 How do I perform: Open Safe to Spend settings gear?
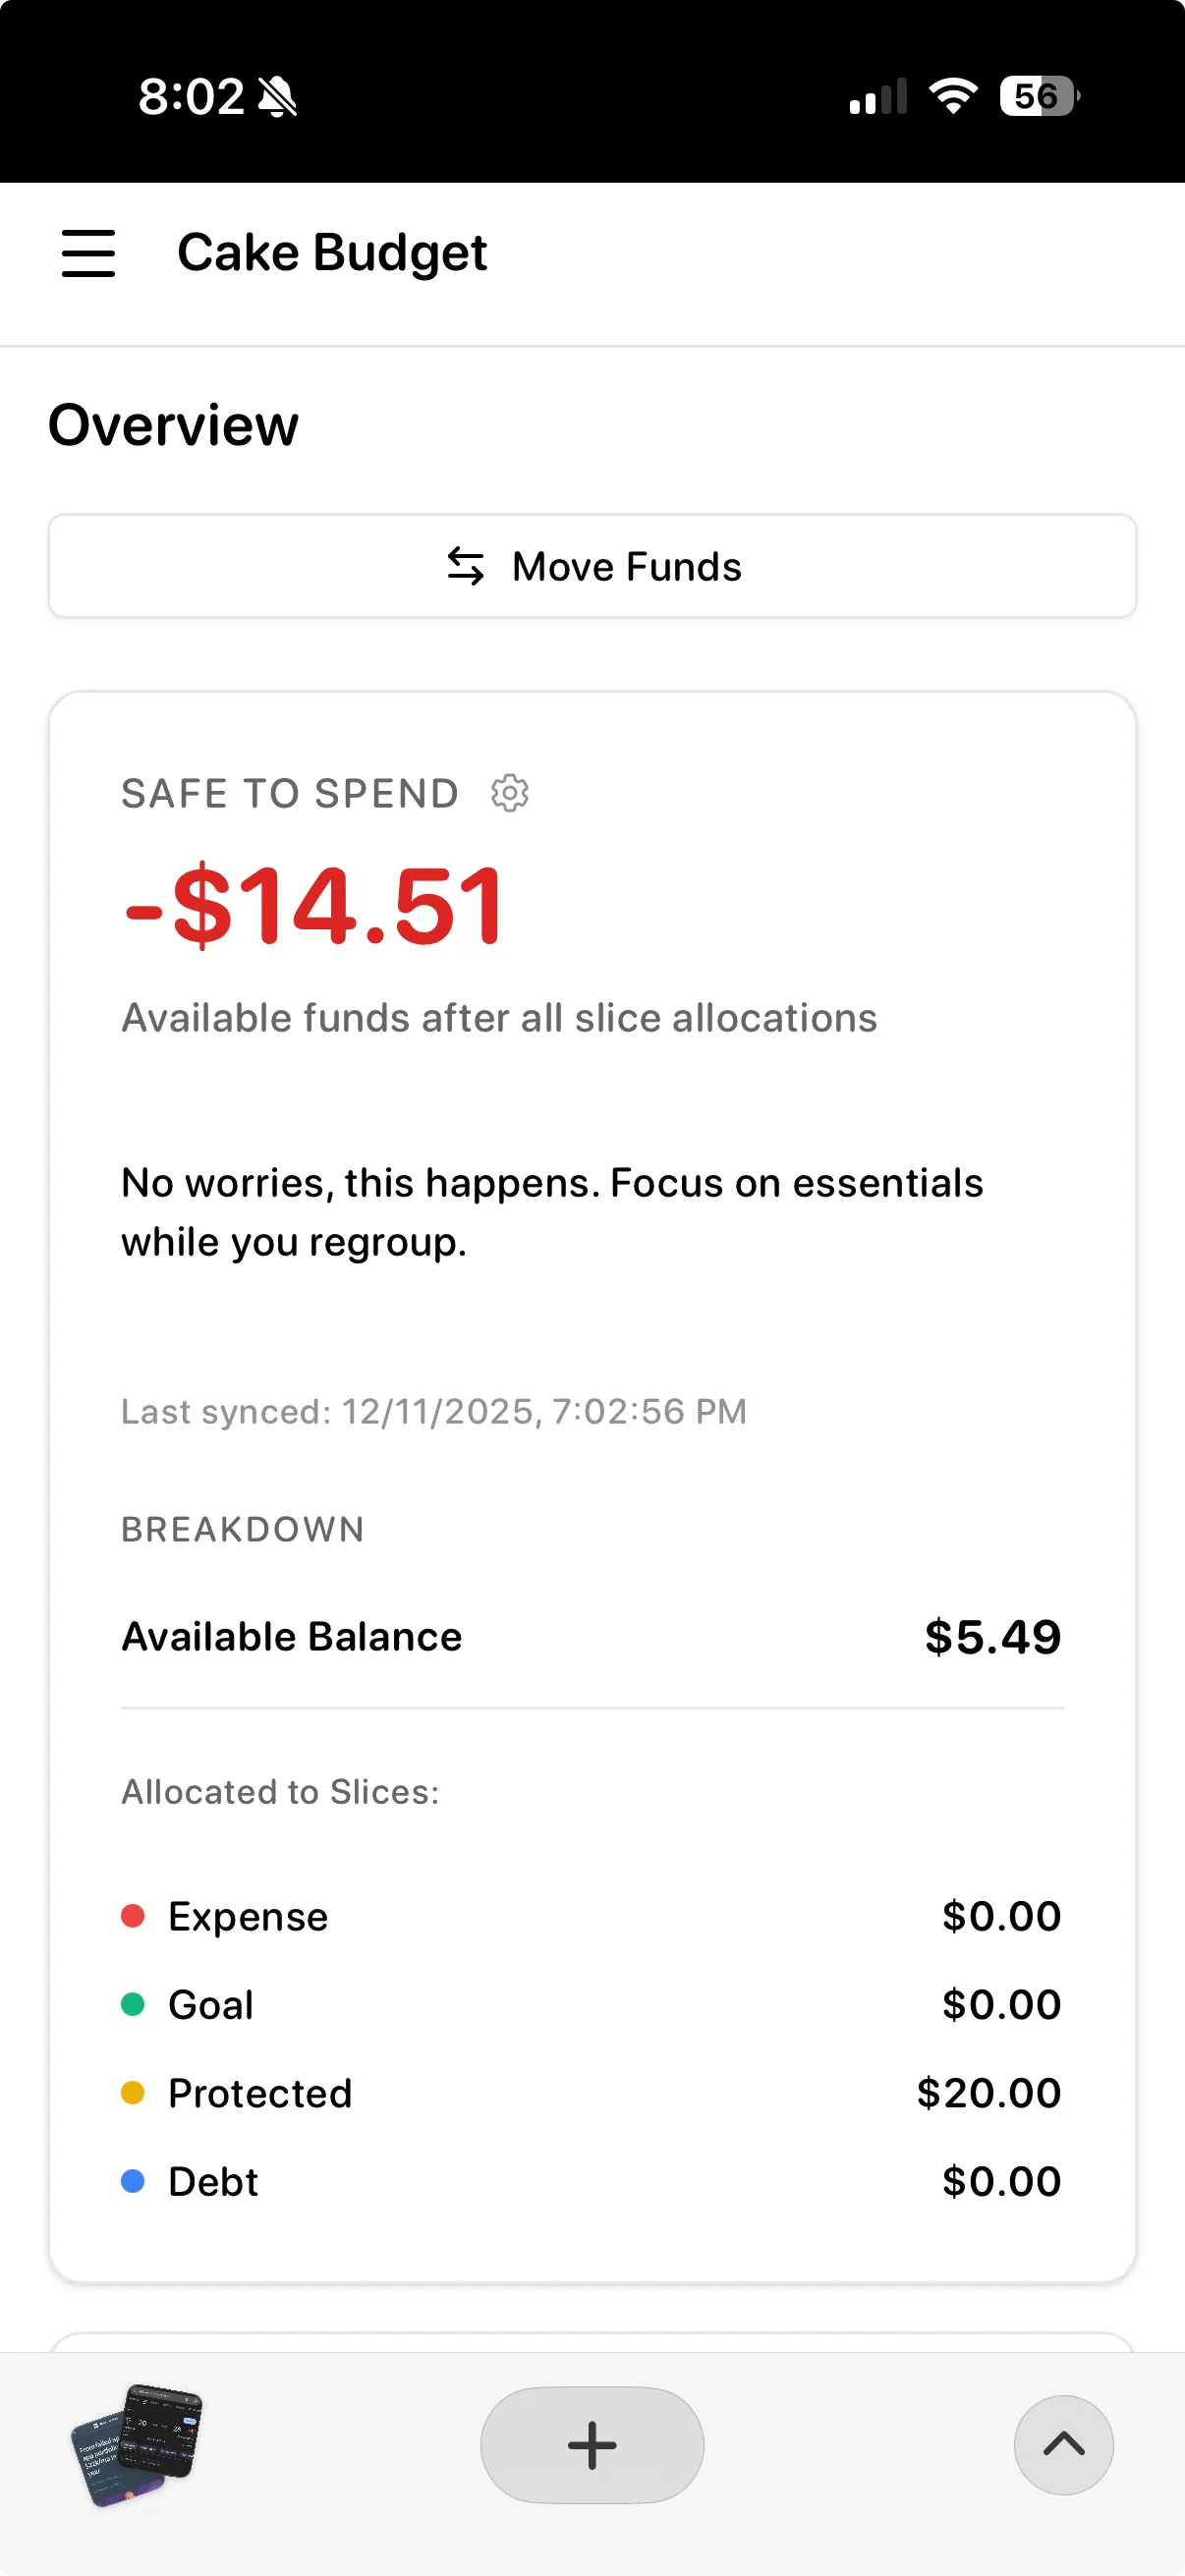509,793
